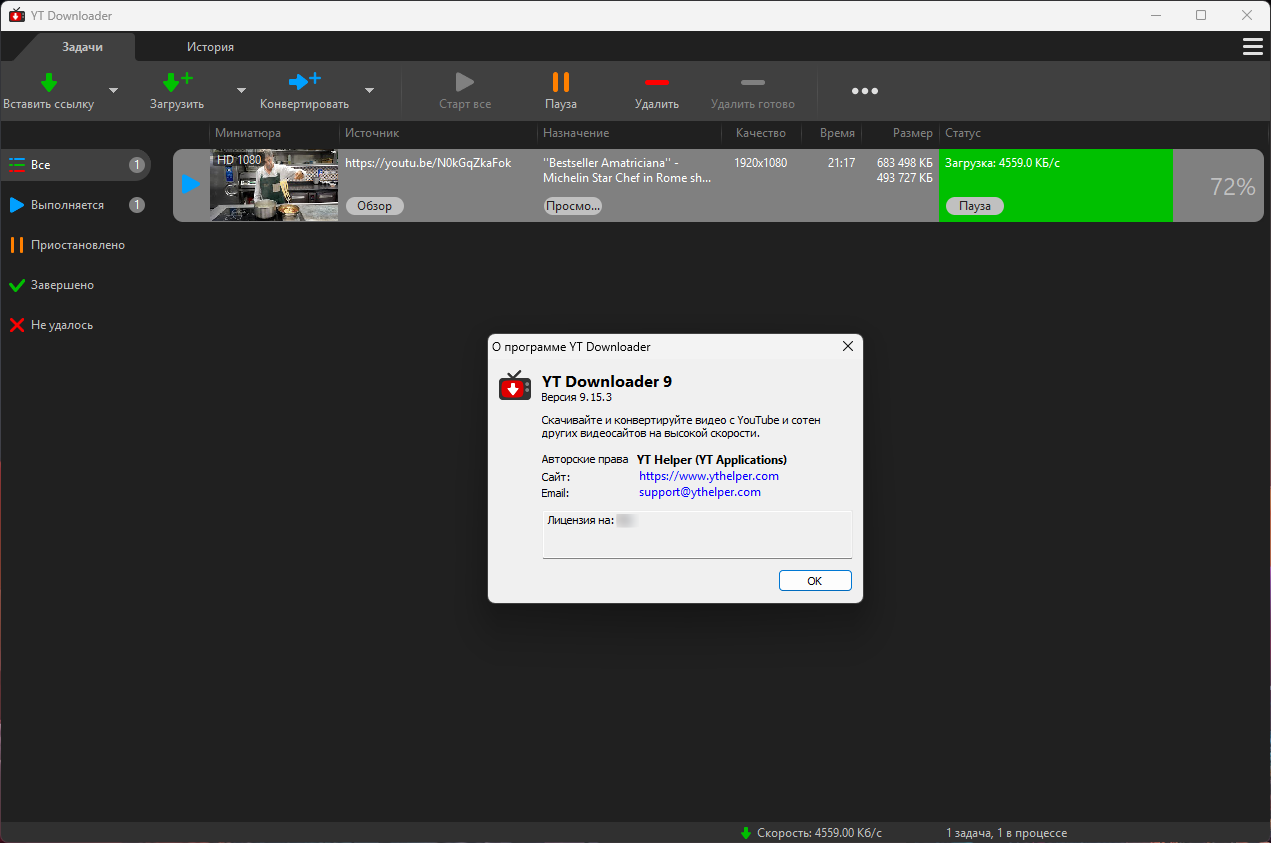Click the Старт все play icon

tap(465, 82)
